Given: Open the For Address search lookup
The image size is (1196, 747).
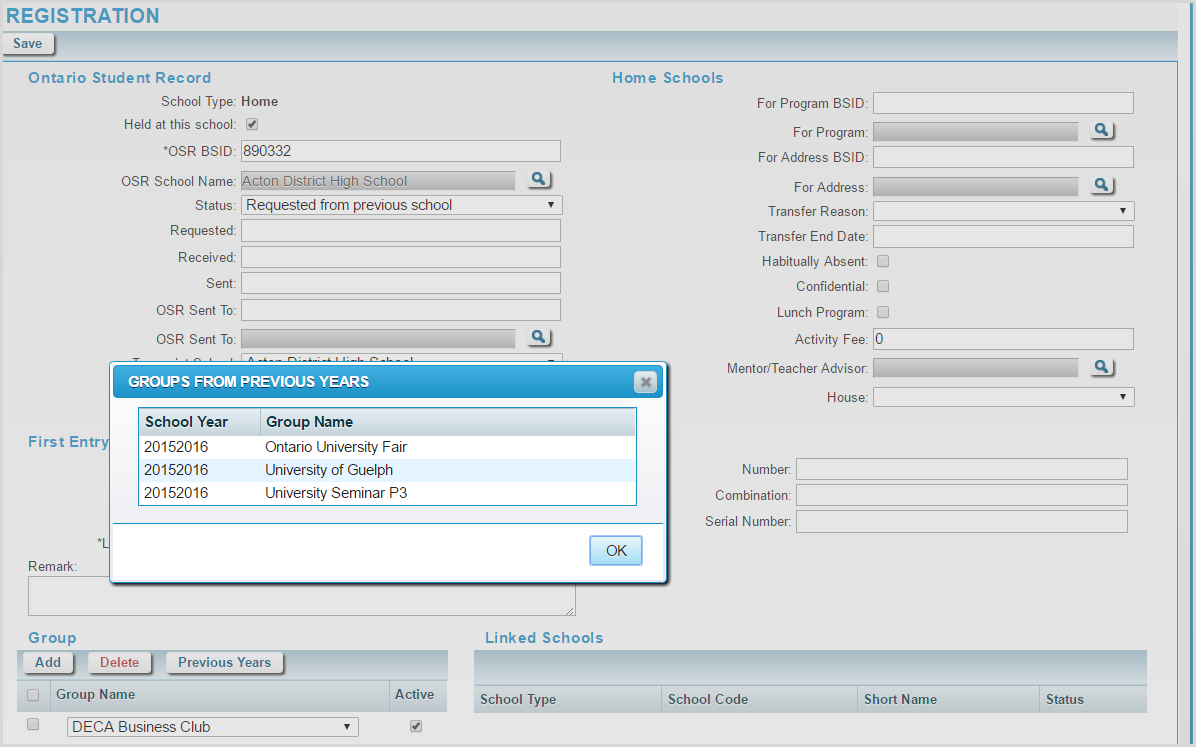Looking at the screenshot, I should (1101, 185).
